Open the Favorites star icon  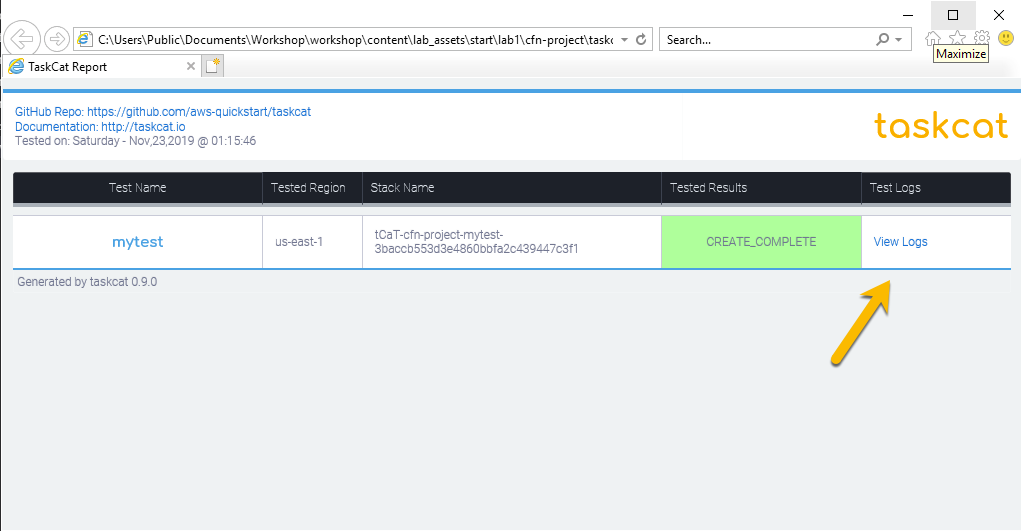(957, 38)
